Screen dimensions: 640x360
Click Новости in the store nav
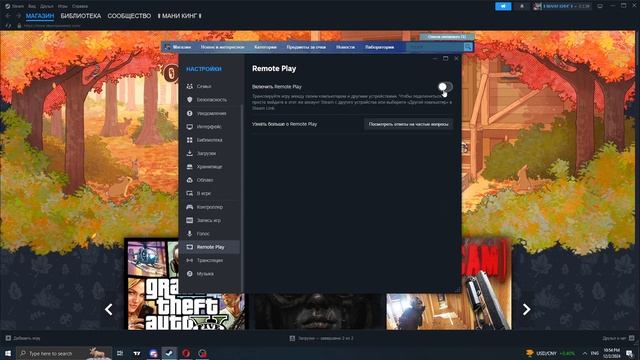pyautogui.click(x=345, y=47)
